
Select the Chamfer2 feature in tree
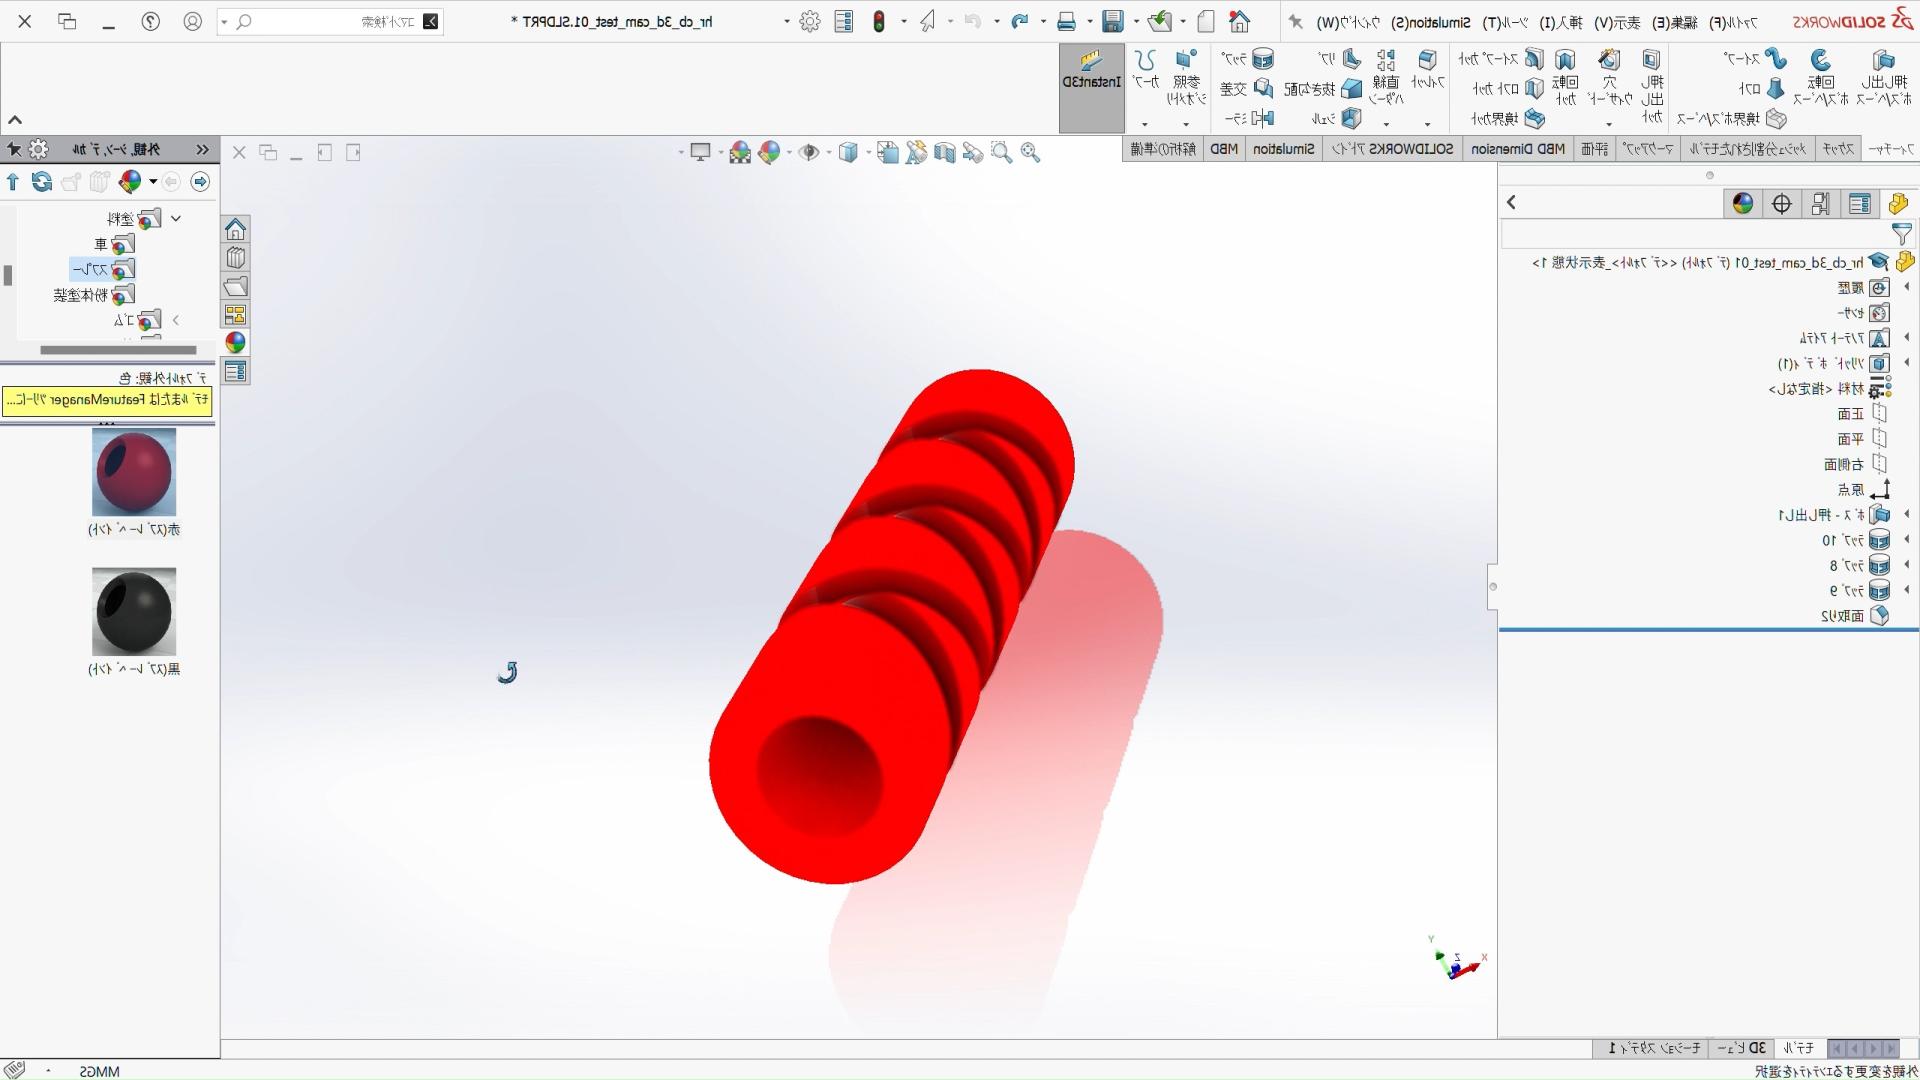1855,616
